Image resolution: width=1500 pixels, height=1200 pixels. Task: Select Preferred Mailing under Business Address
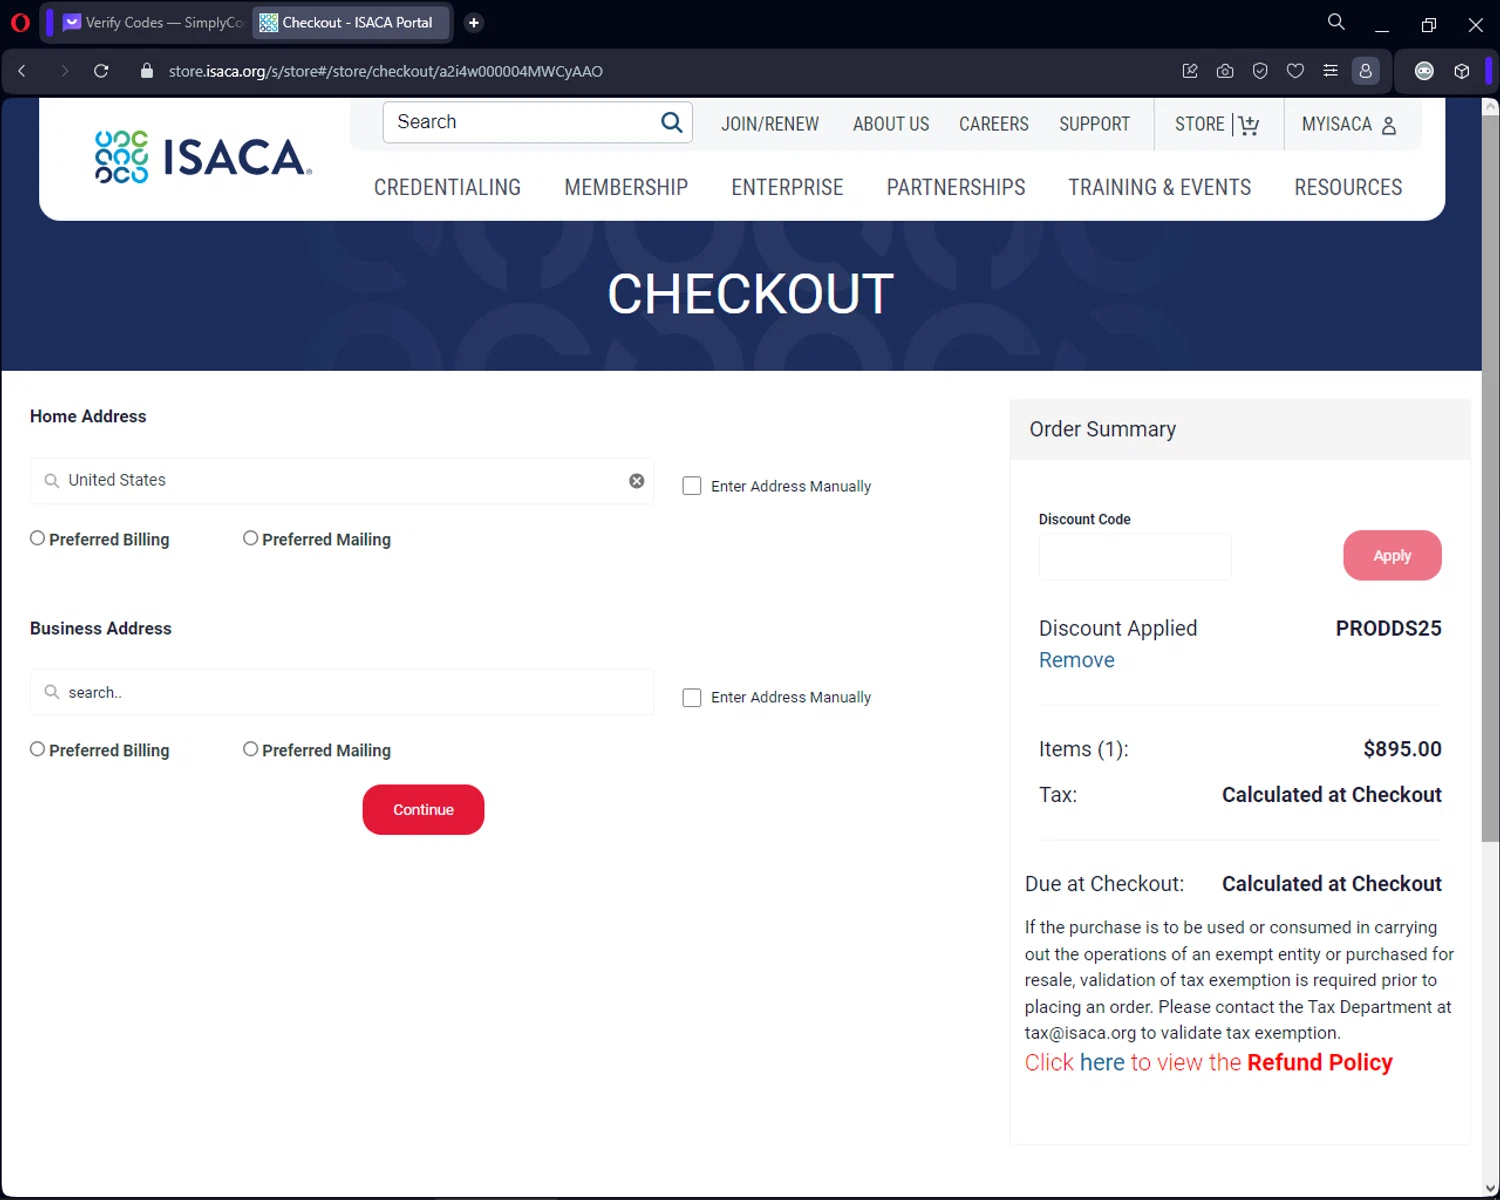(x=250, y=749)
